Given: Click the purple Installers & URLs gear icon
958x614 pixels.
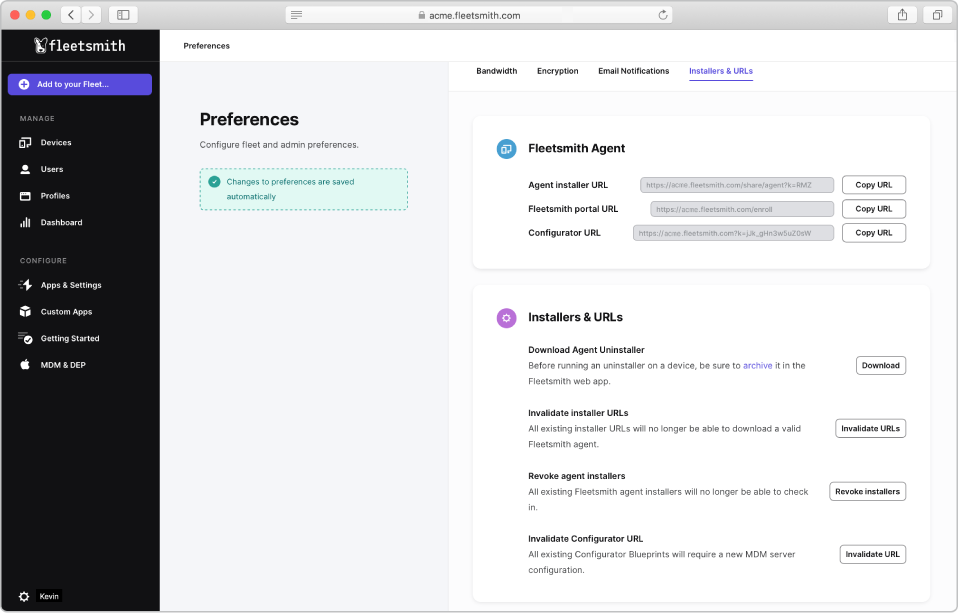Looking at the screenshot, I should [x=506, y=318].
